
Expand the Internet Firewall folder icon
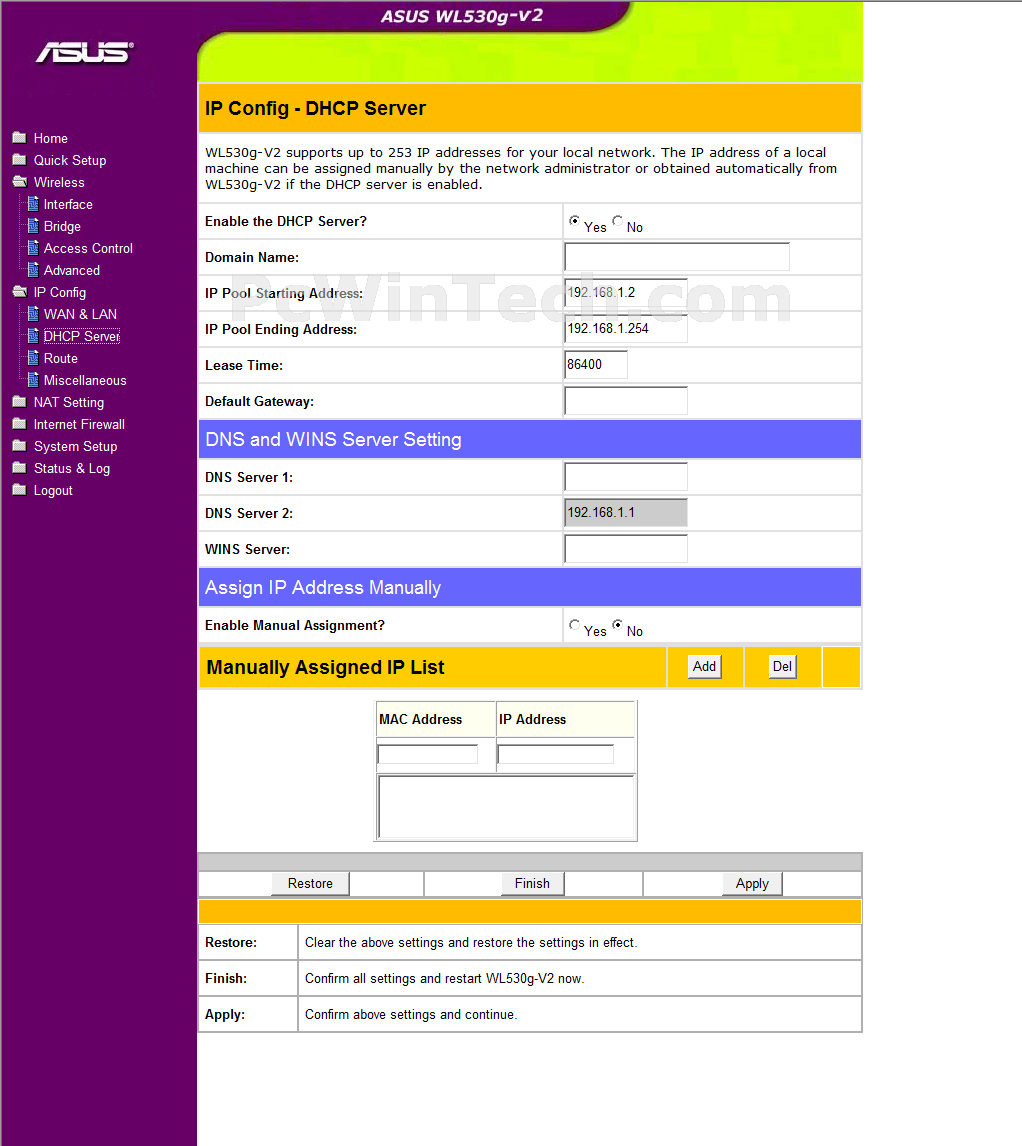(20, 423)
